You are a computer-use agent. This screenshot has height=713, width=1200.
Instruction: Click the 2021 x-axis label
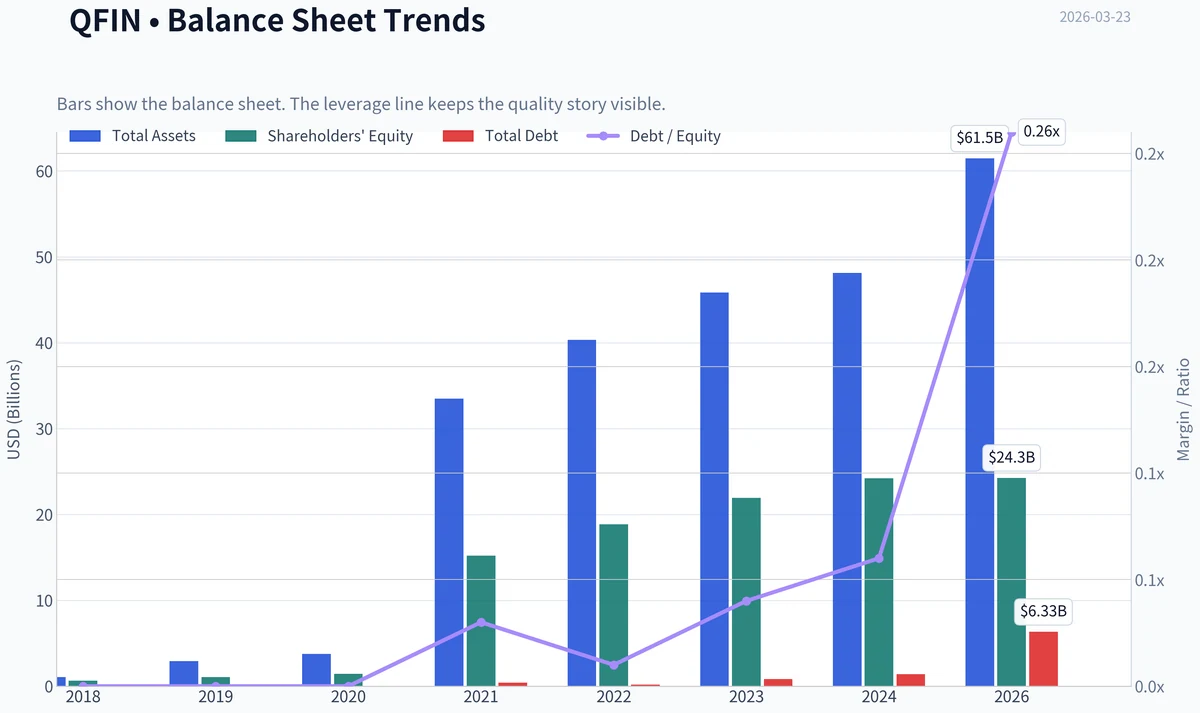click(481, 696)
